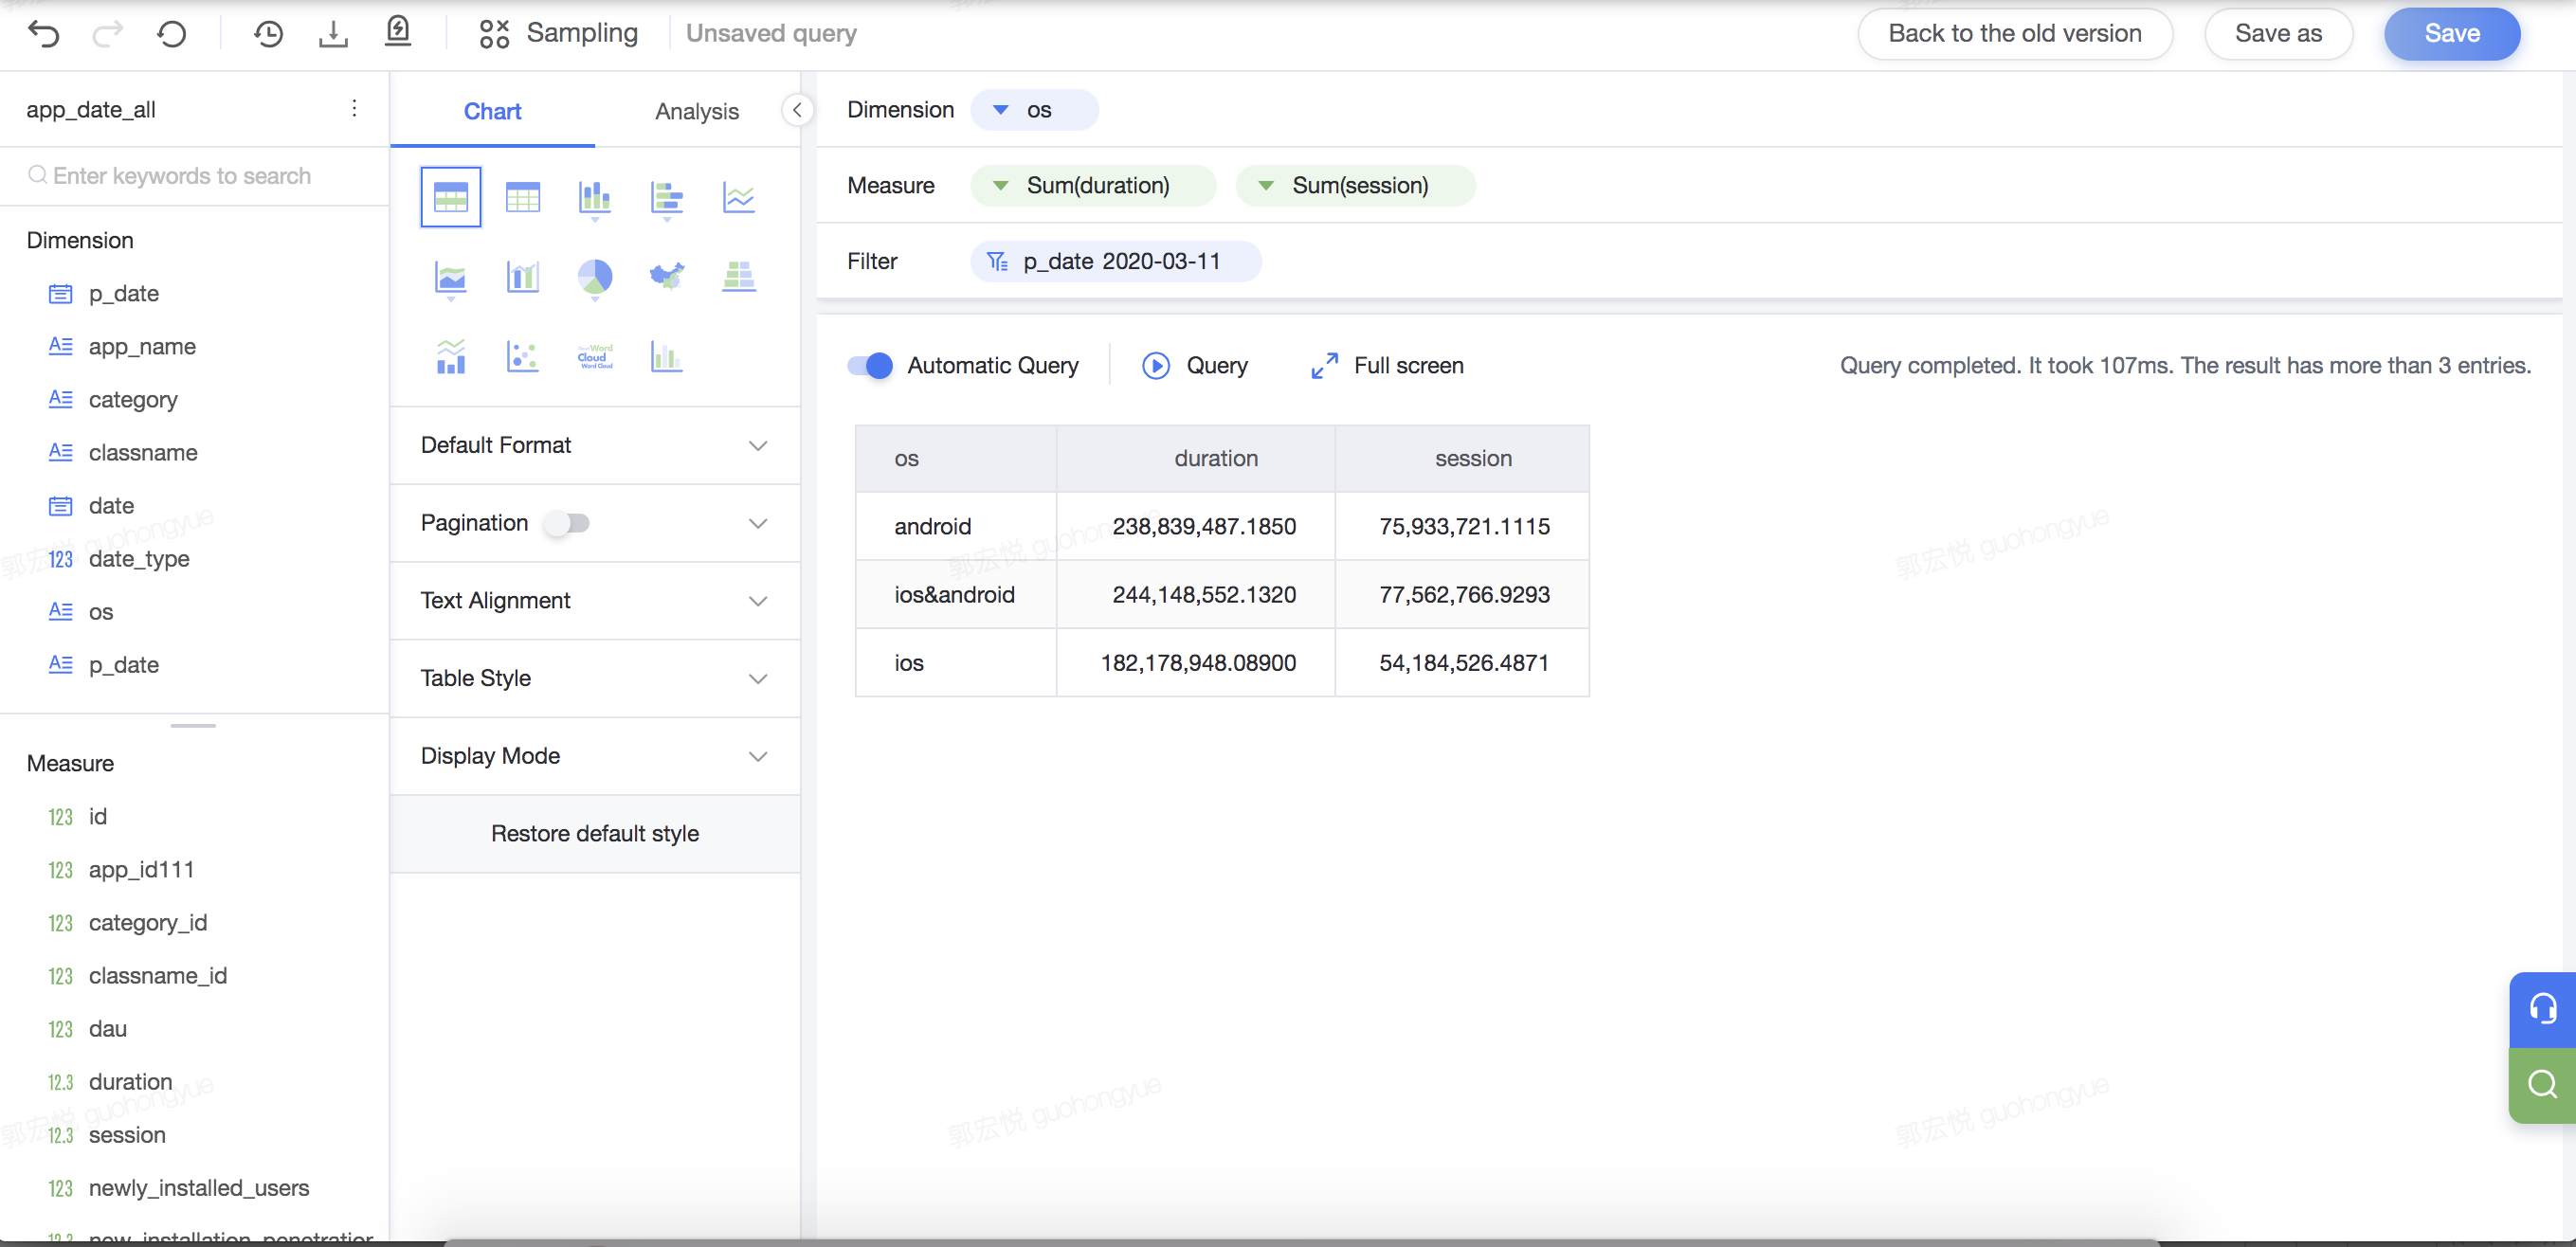Open the headset customer support widget
The width and height of the screenshot is (2576, 1247).
point(2542,1009)
